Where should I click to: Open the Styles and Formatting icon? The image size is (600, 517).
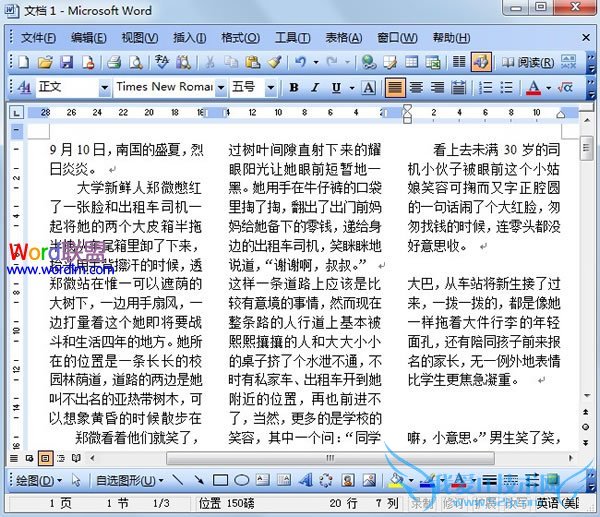point(24,88)
